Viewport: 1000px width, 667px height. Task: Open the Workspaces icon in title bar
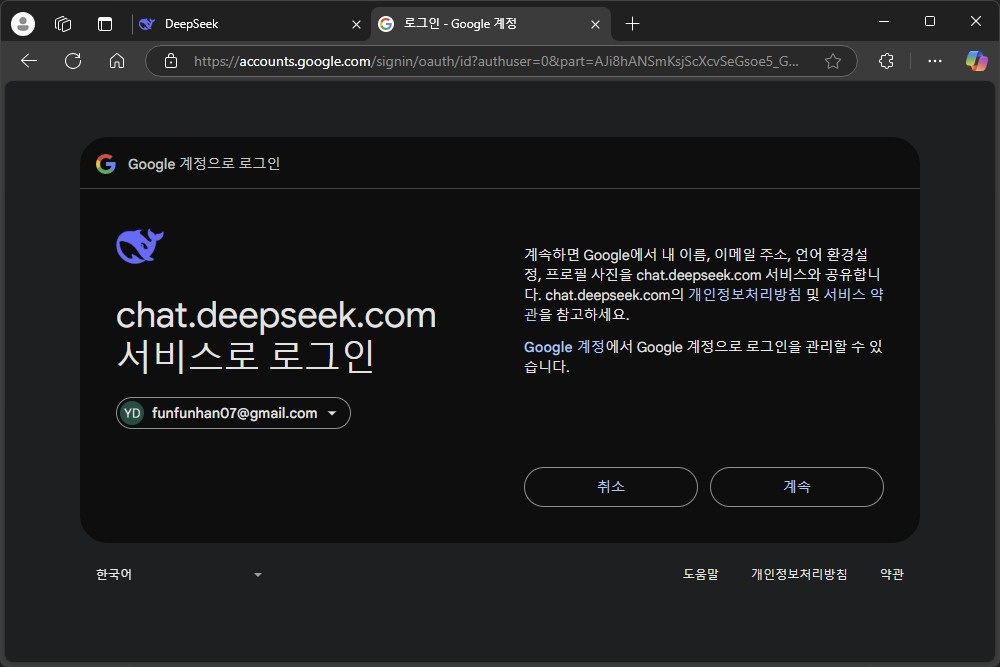[63, 24]
